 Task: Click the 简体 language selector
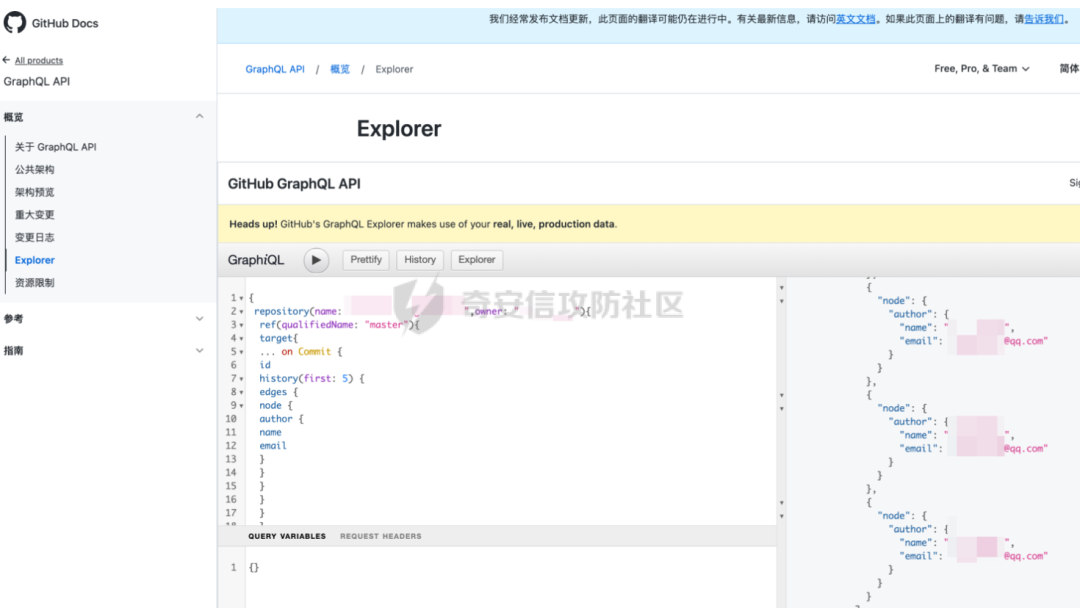(x=1069, y=68)
